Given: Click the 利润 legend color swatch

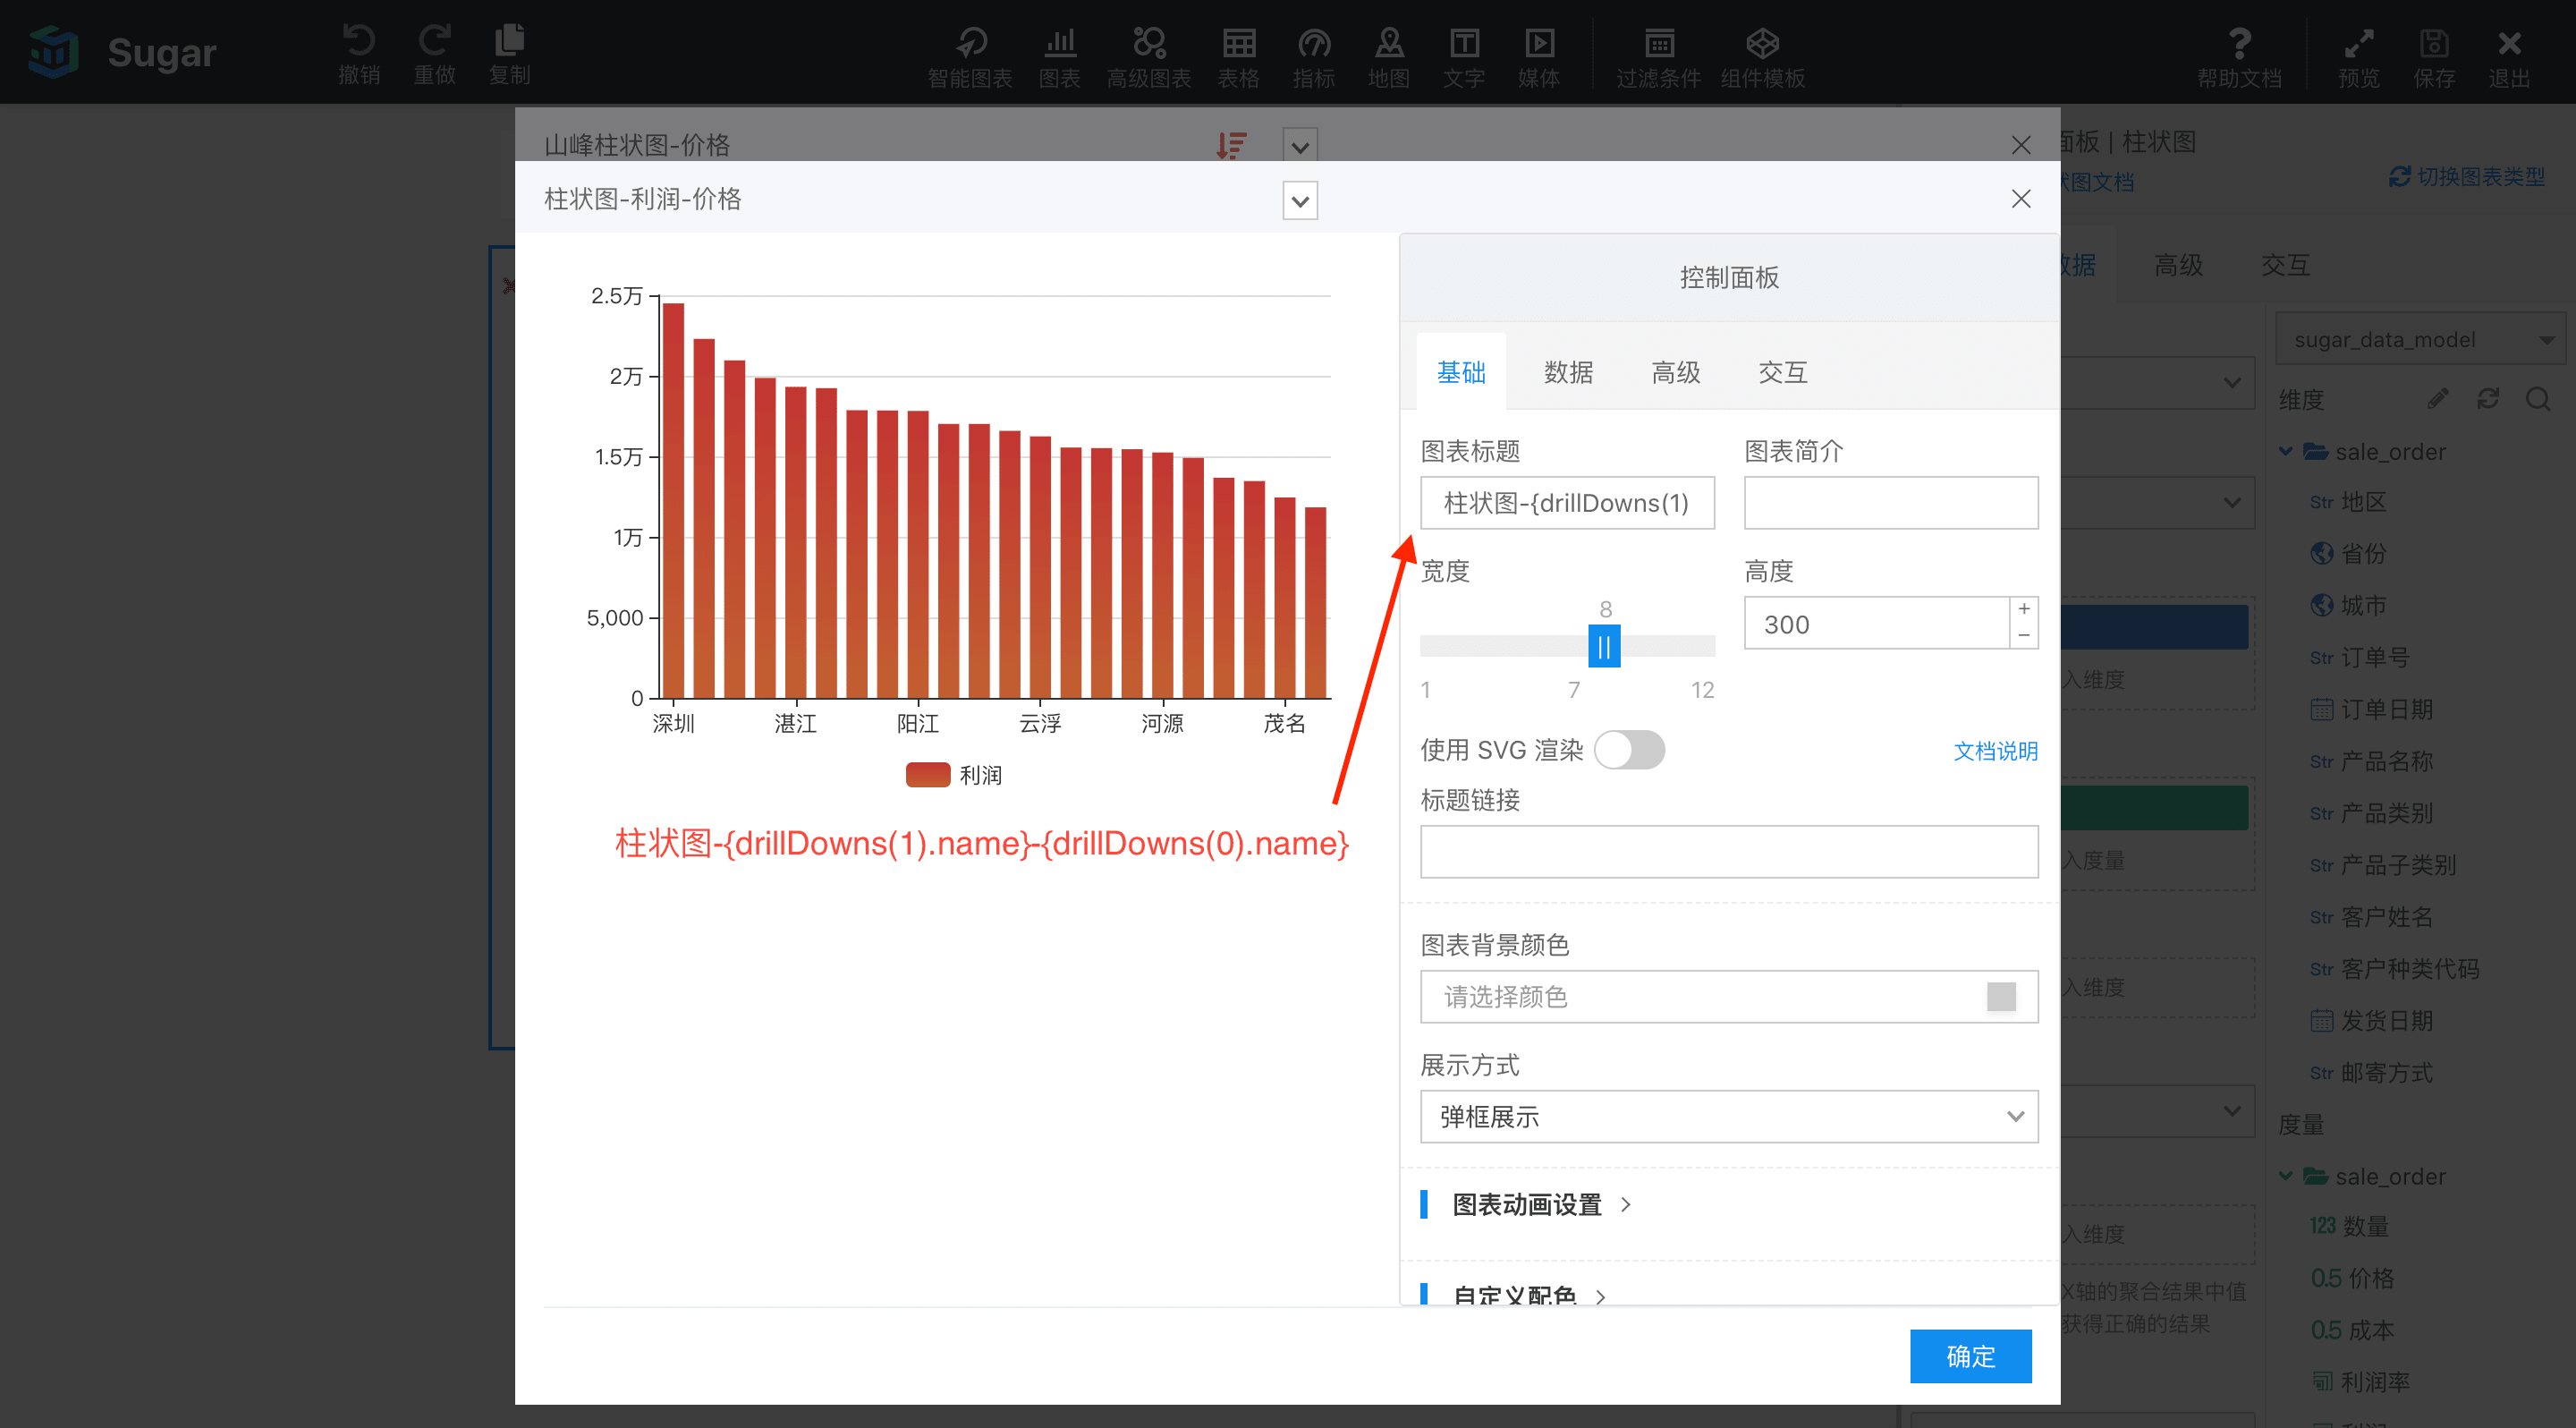Looking at the screenshot, I should [928, 775].
